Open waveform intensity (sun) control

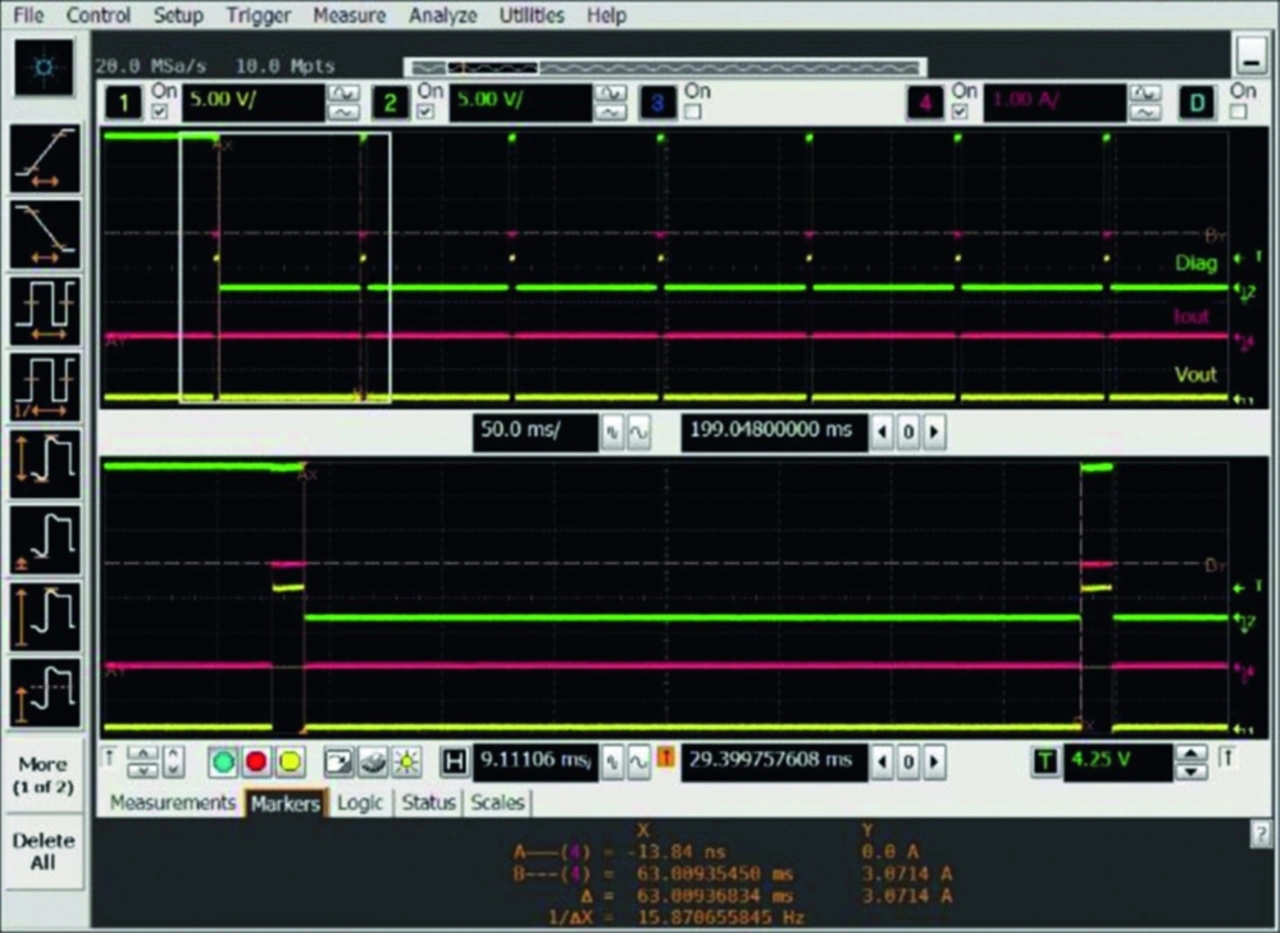click(406, 762)
